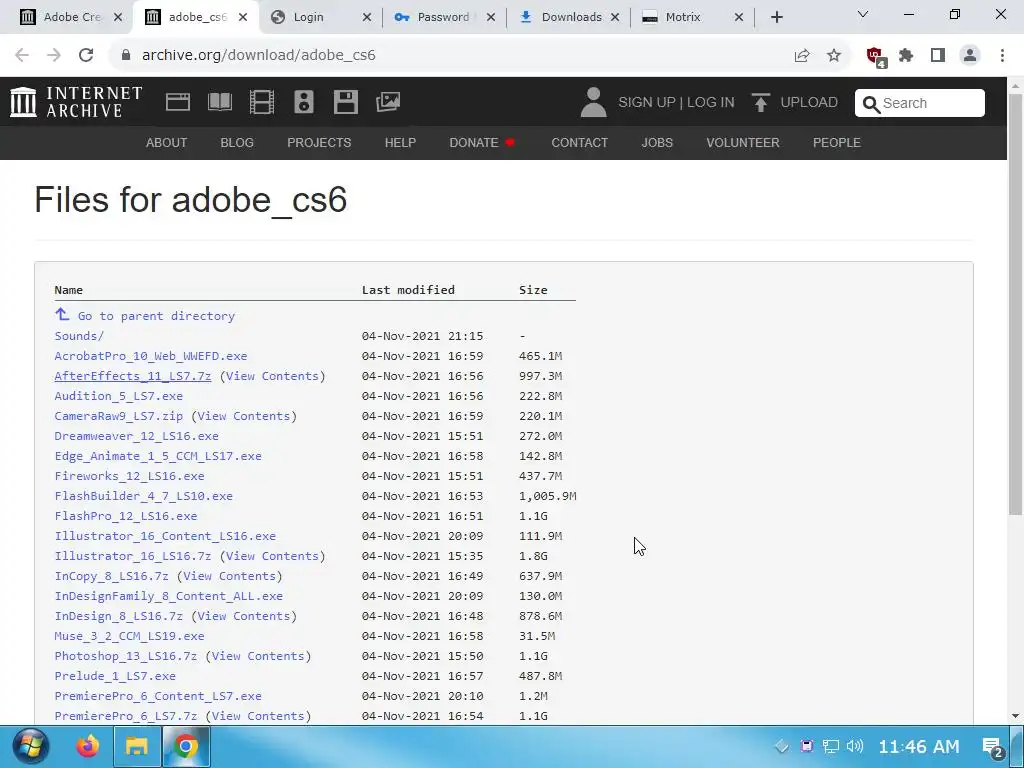Click the scrollbar down arrow
The width and height of the screenshot is (1024, 768).
click(x=1016, y=716)
